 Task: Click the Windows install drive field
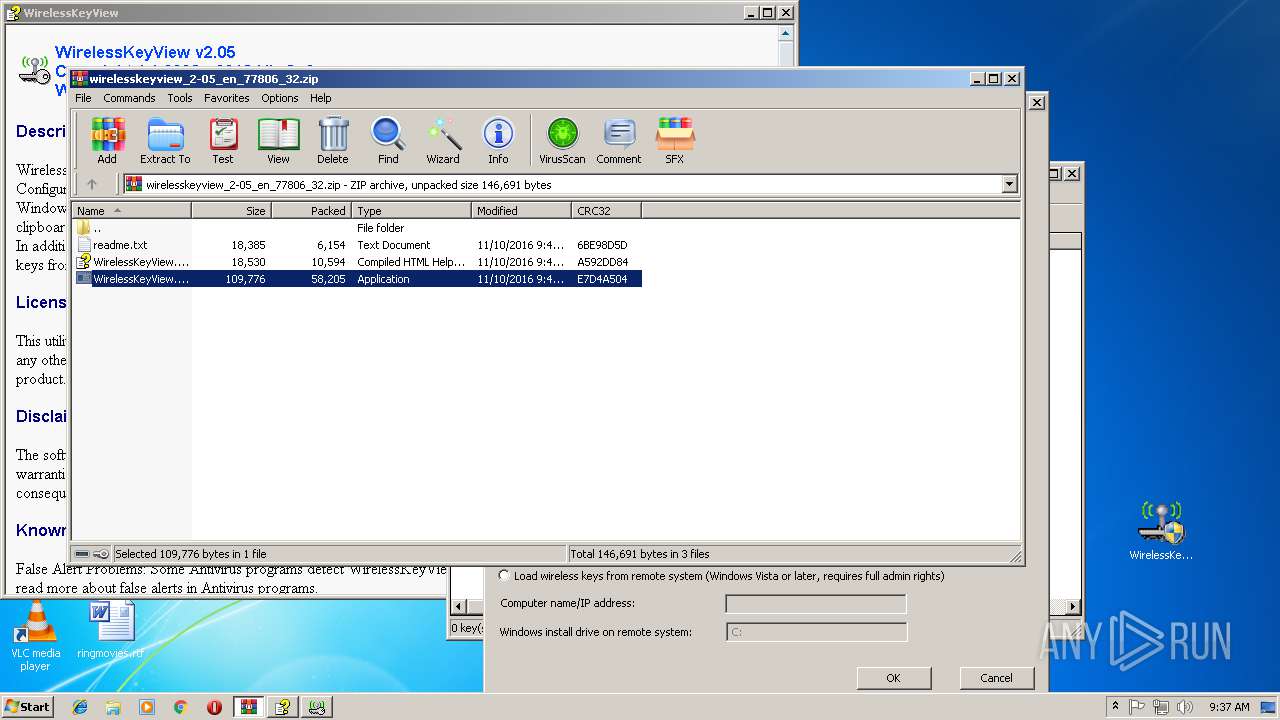816,632
